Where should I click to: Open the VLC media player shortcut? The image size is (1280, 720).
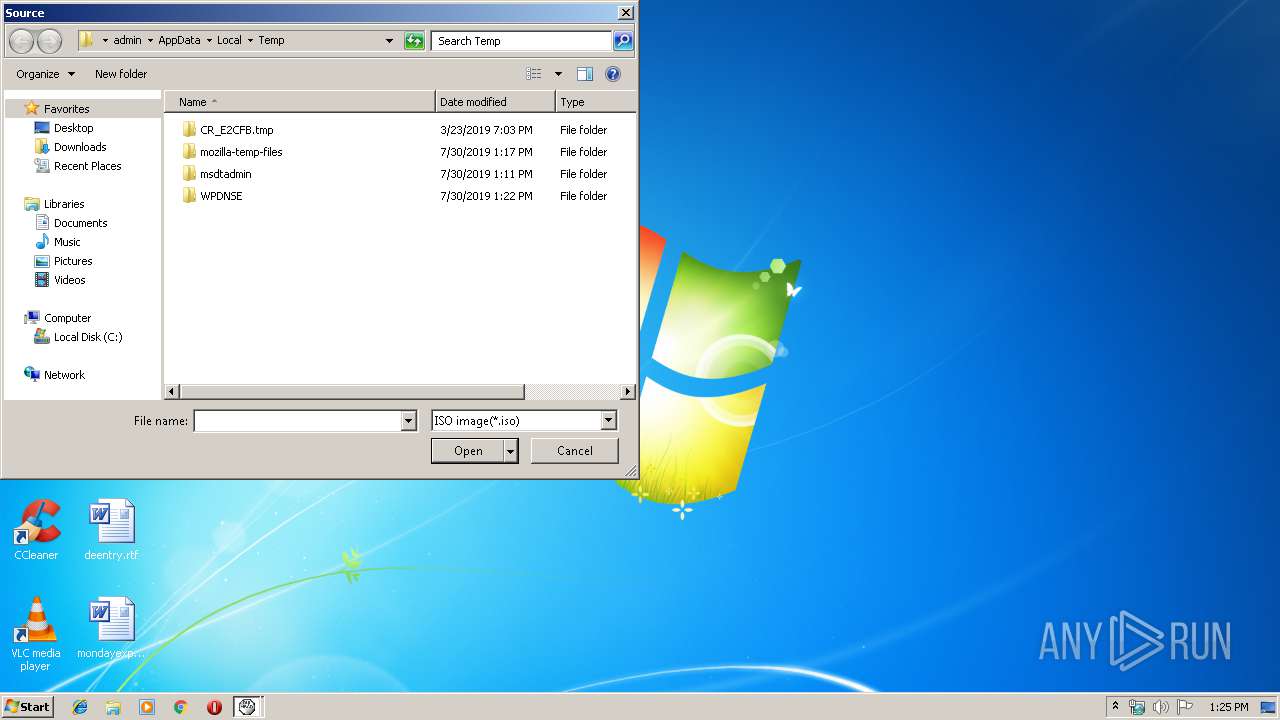pyautogui.click(x=36, y=634)
